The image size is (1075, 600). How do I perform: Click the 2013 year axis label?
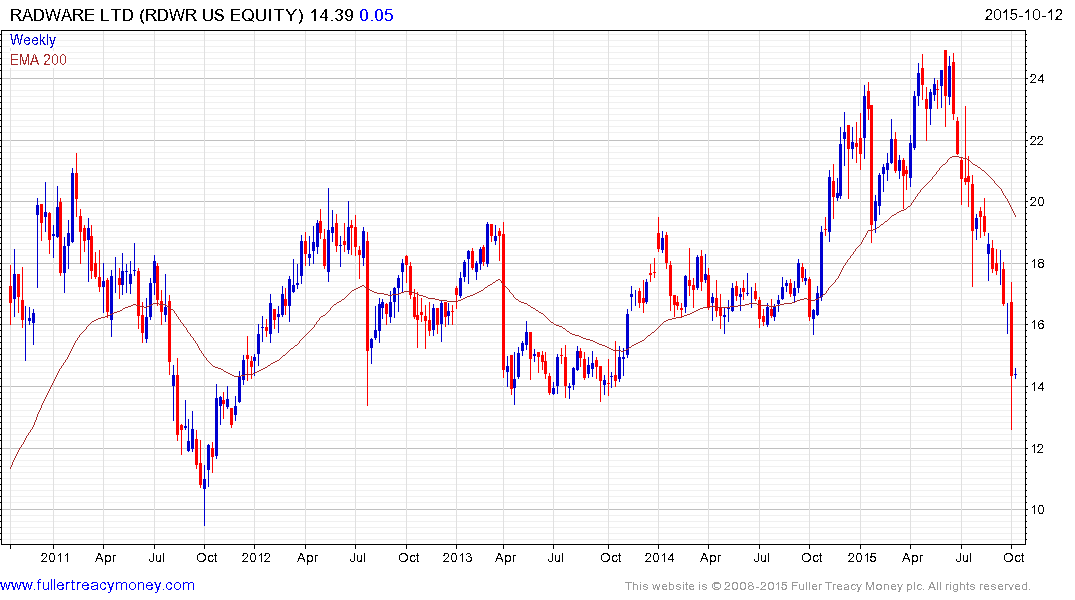457,557
